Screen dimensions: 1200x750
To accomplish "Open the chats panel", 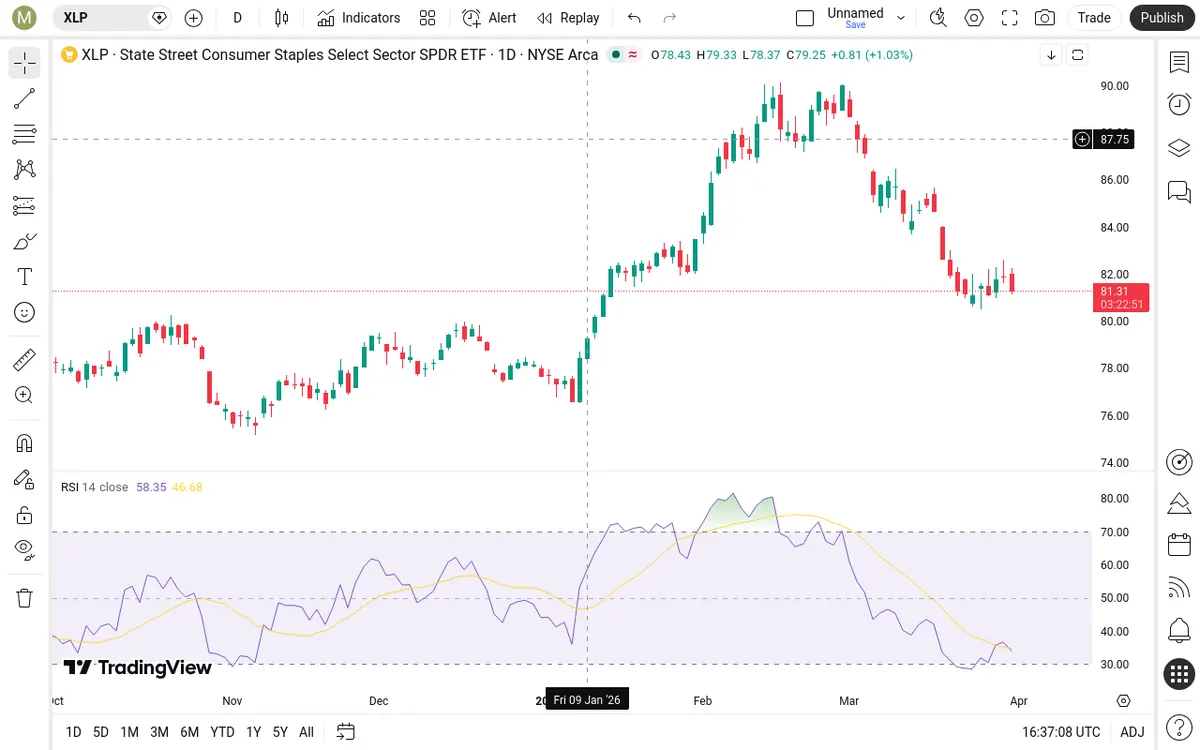I will (1179, 191).
